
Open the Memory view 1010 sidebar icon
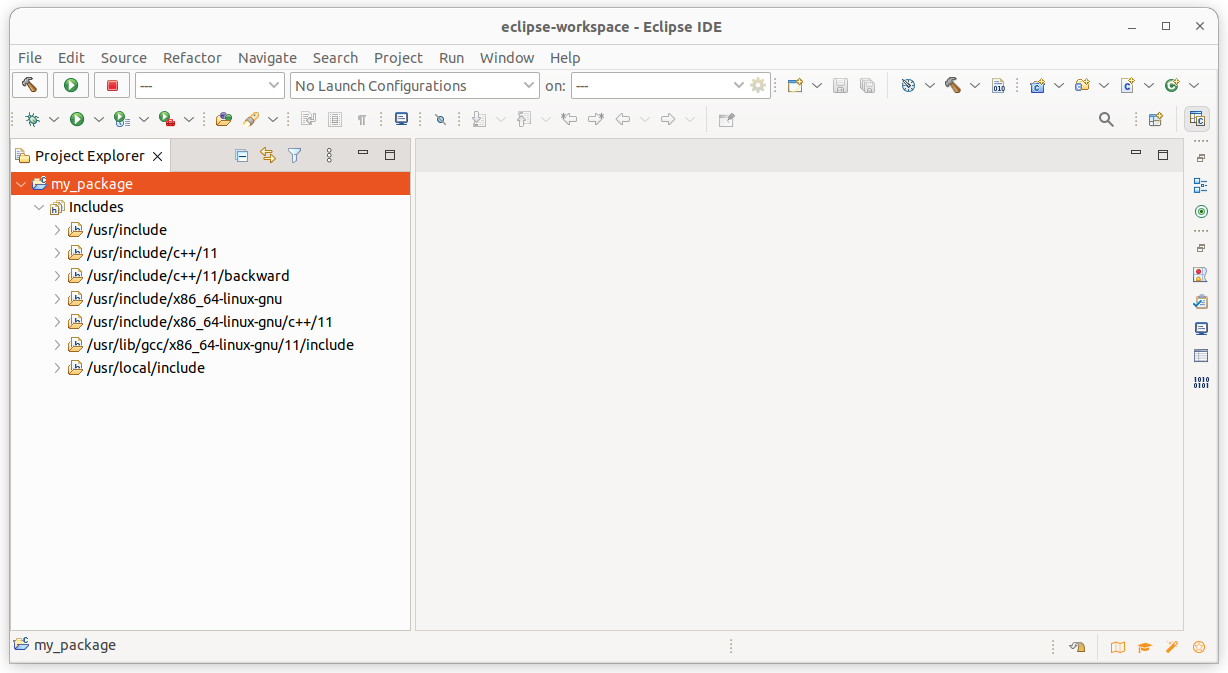(x=1200, y=381)
